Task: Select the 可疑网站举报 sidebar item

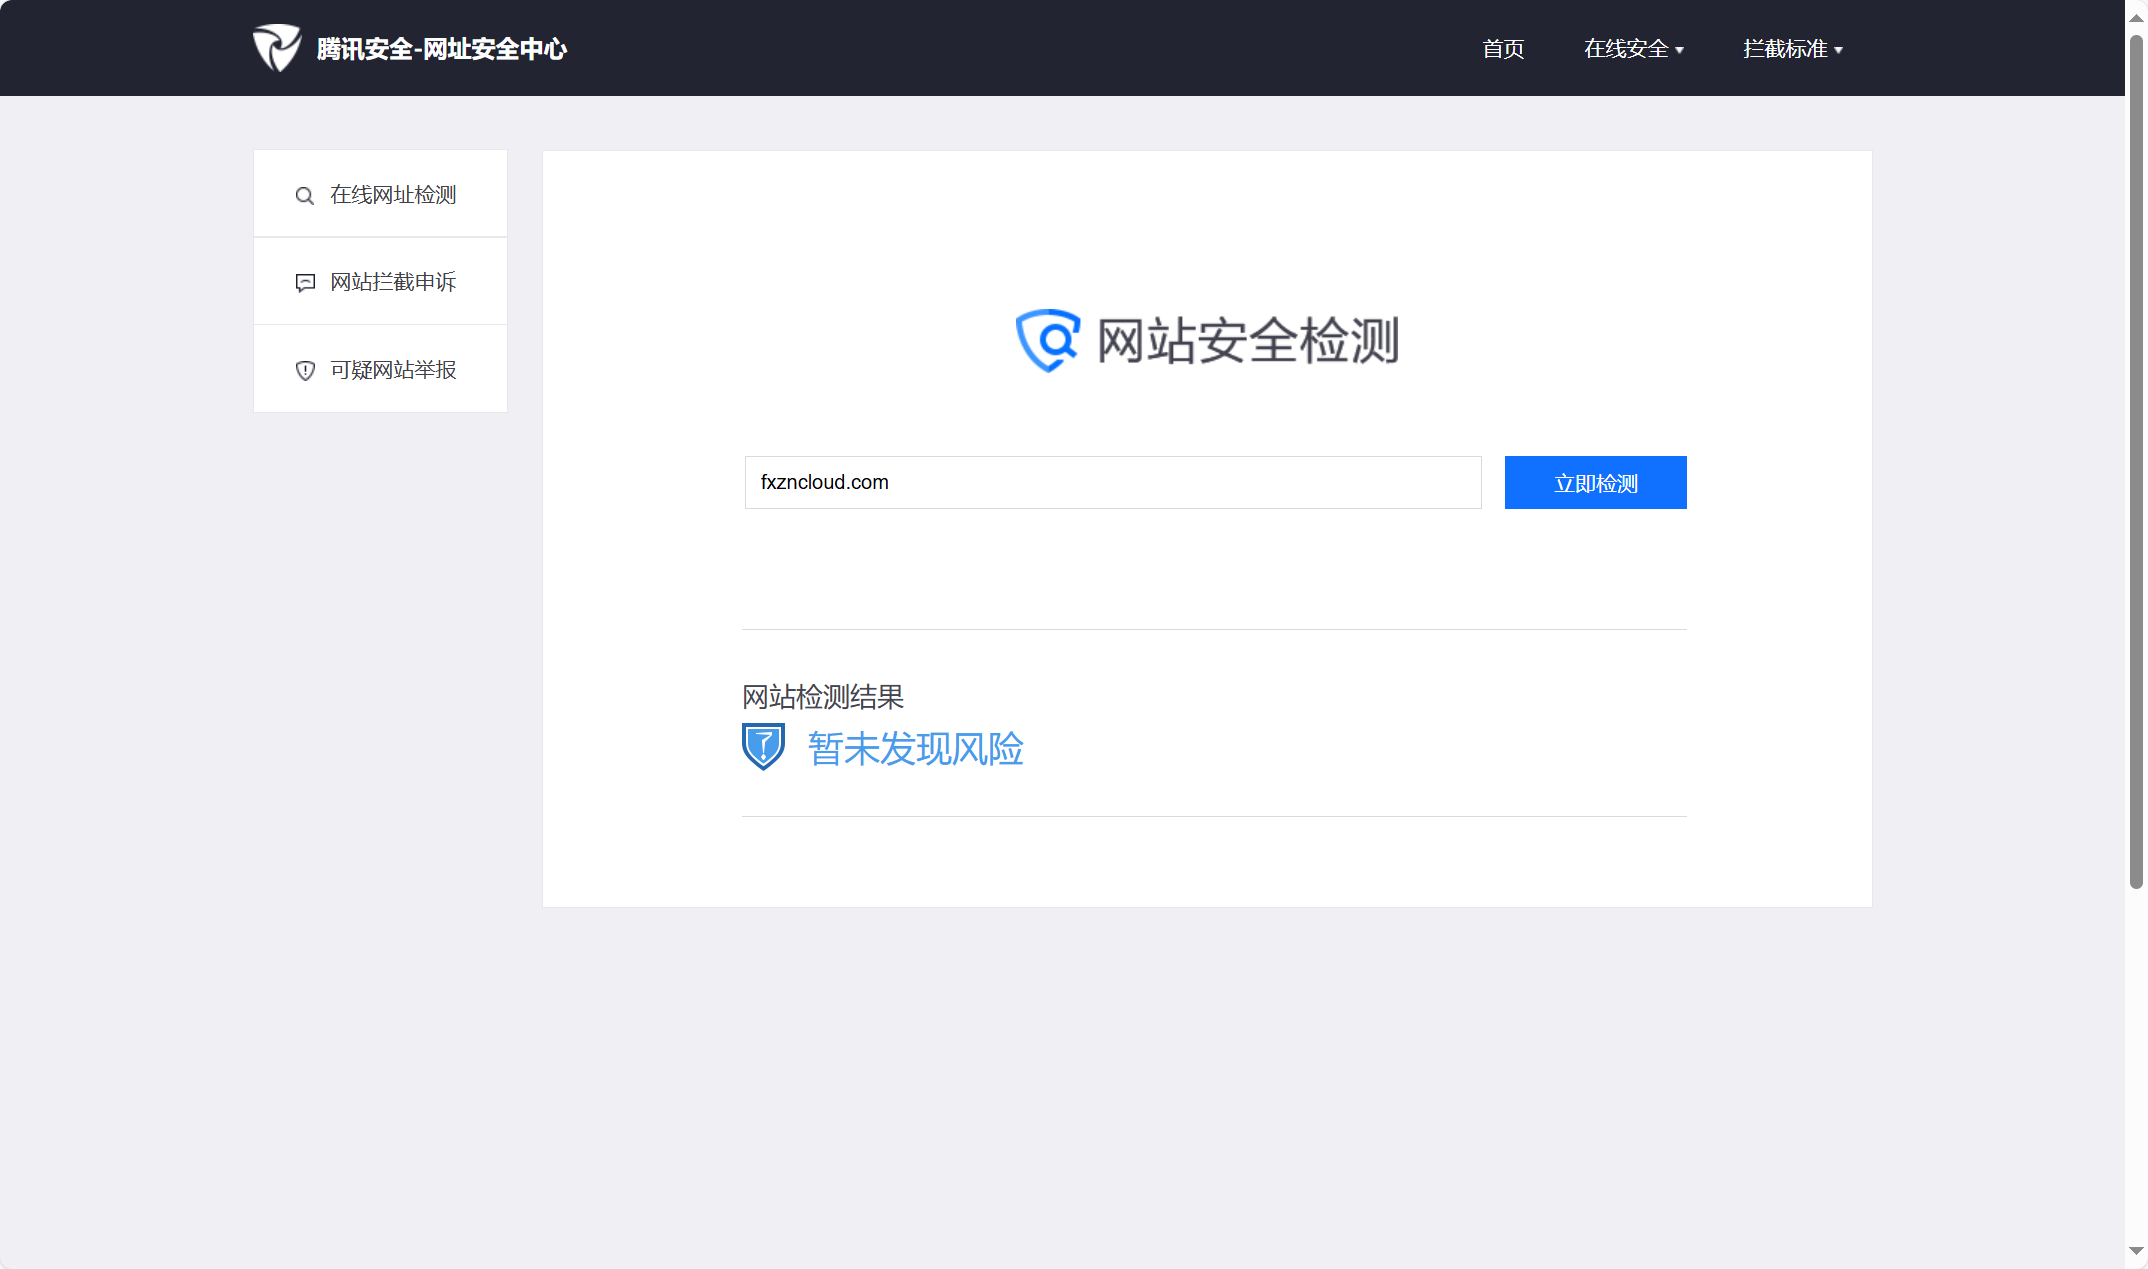Action: click(393, 370)
